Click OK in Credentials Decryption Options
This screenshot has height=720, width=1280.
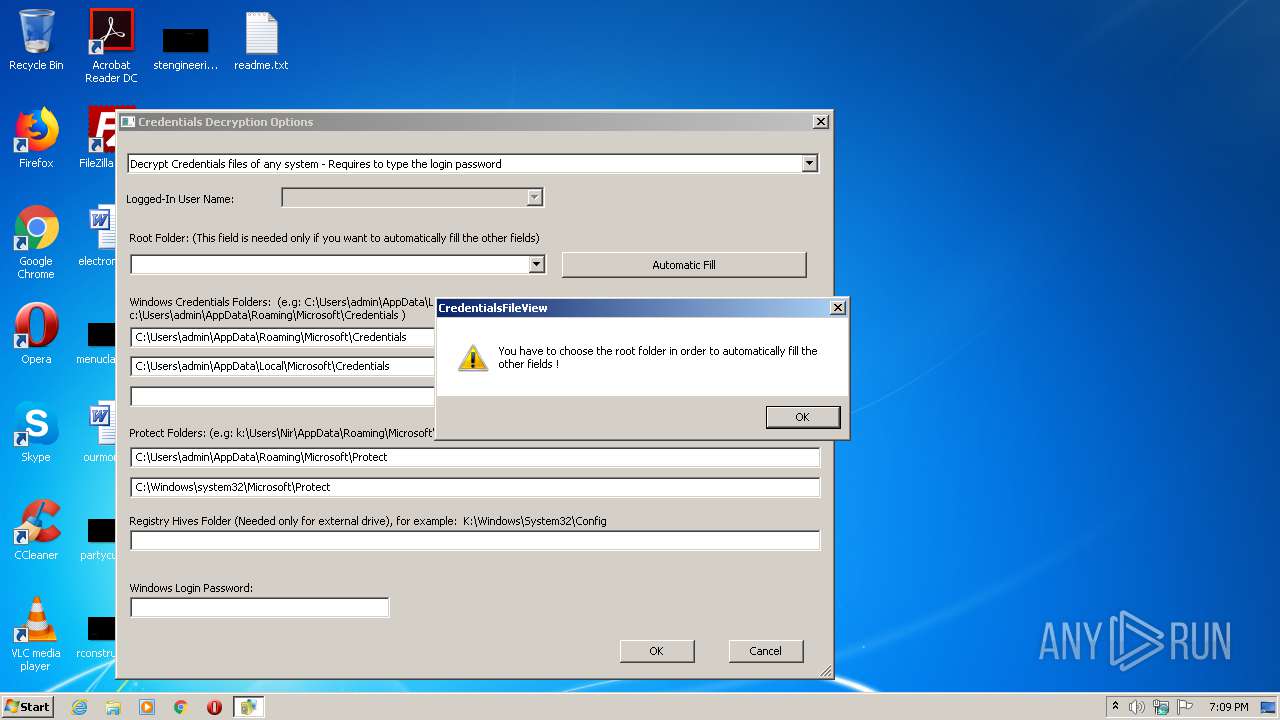pos(657,651)
